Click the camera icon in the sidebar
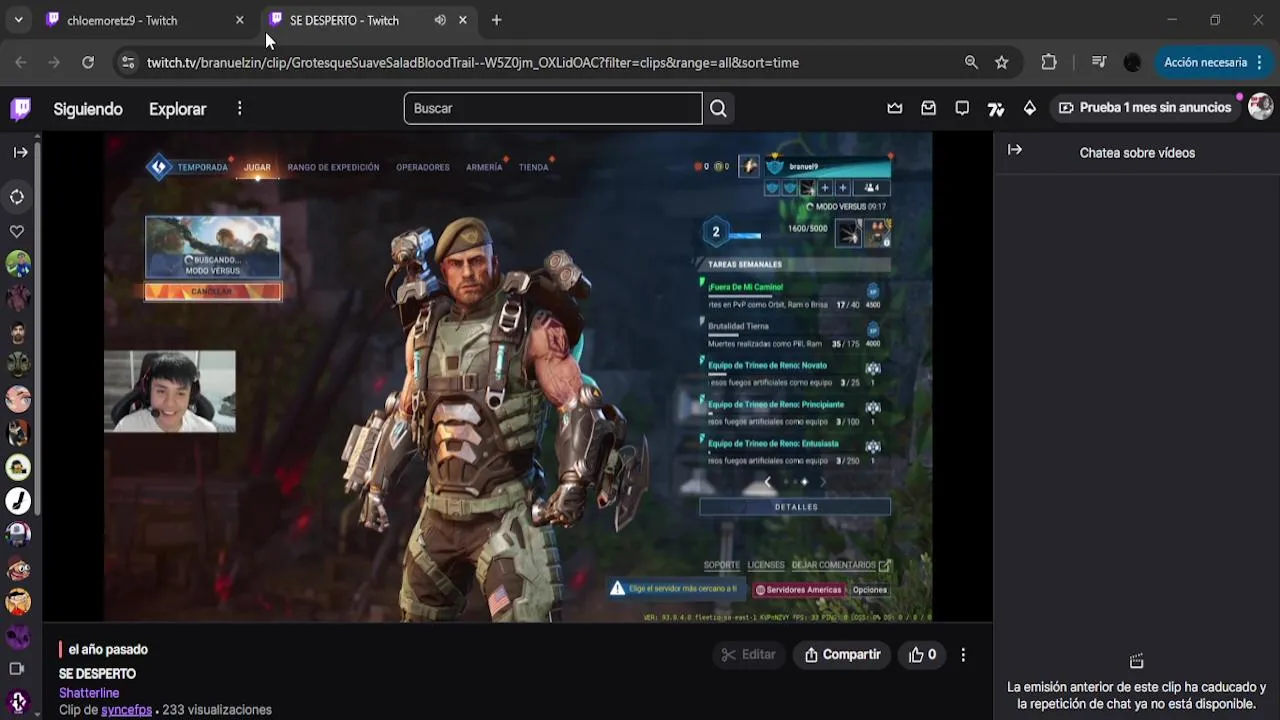Screen dimensions: 1280x720 pyautogui.click(x=17, y=668)
